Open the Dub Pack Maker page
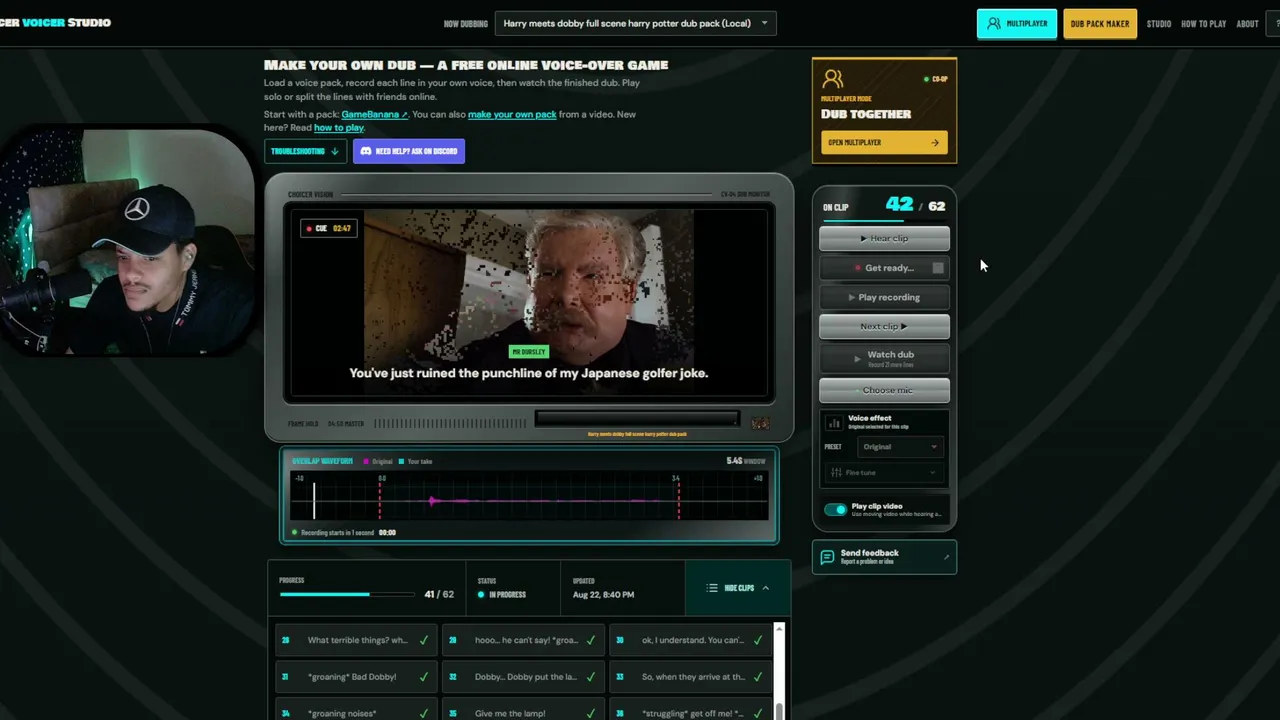The height and width of the screenshot is (720, 1280). [x=1100, y=24]
